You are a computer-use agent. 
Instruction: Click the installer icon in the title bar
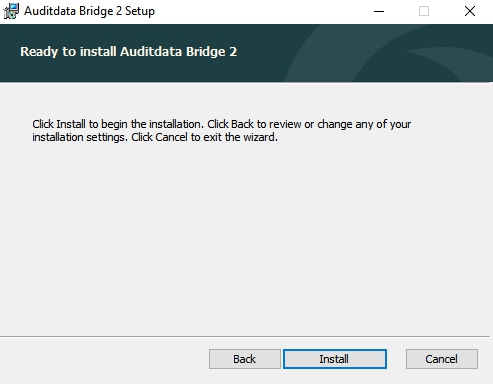click(11, 11)
